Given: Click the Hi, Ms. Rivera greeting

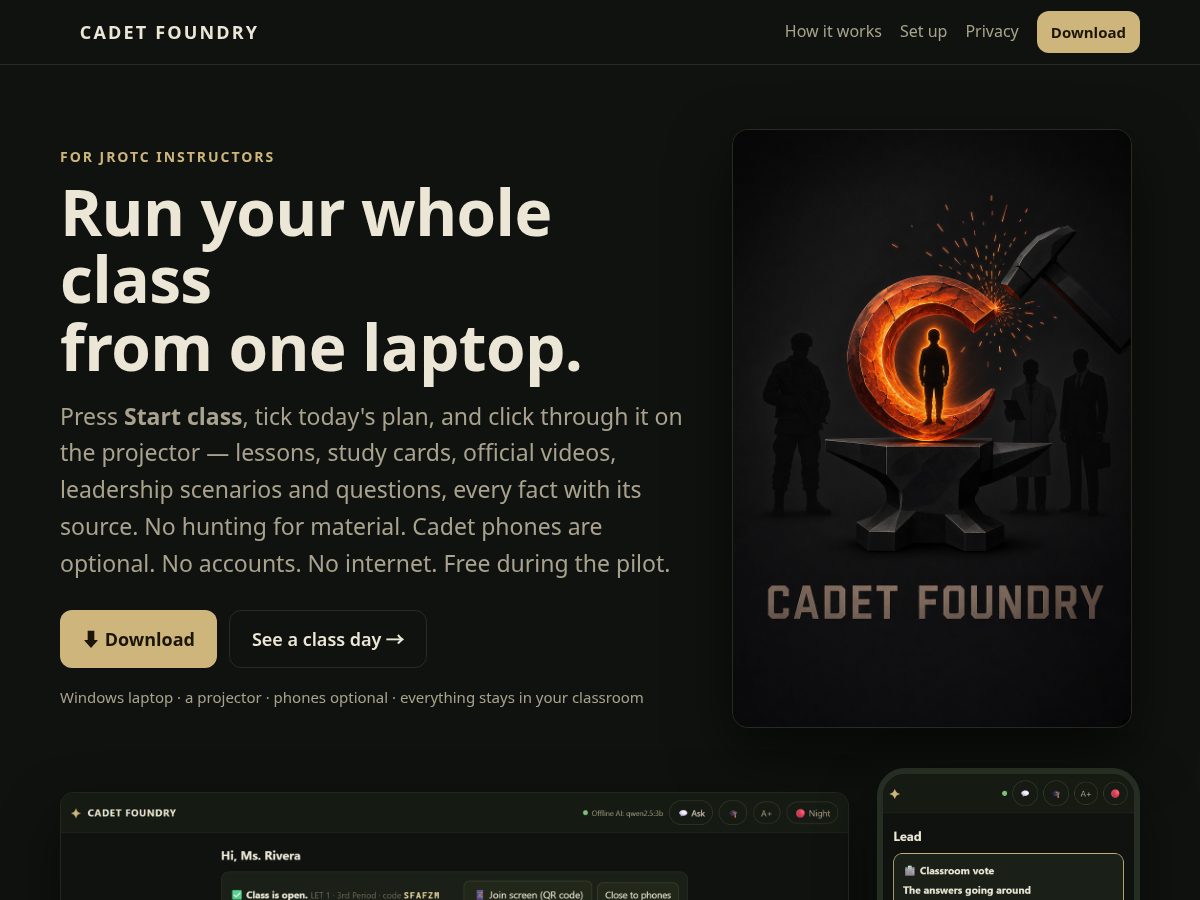Looking at the screenshot, I should (261, 856).
